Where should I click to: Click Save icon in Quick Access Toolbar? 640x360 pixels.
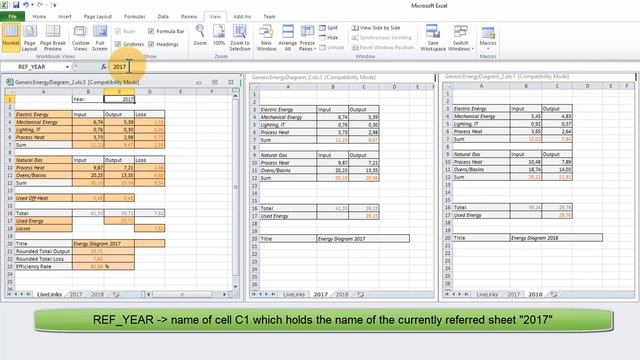(x=16, y=5)
